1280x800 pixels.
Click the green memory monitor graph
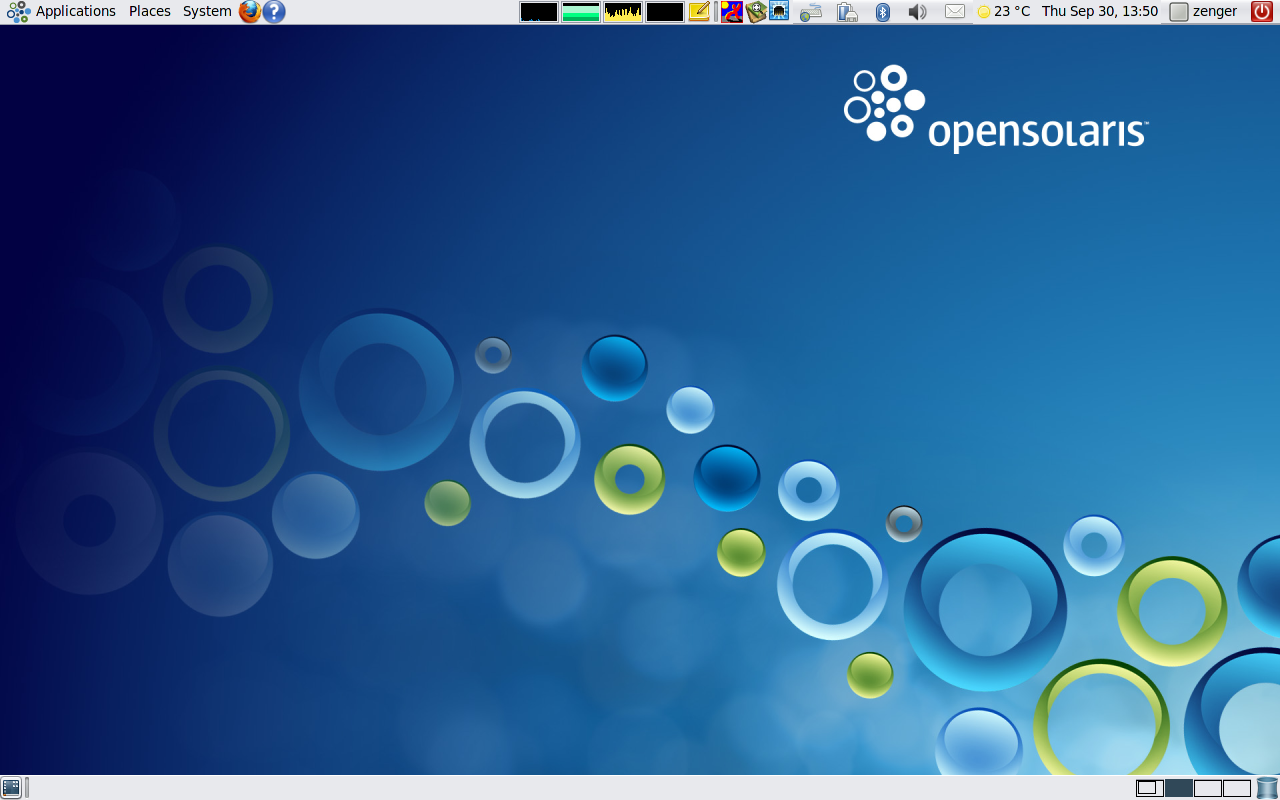coord(581,12)
